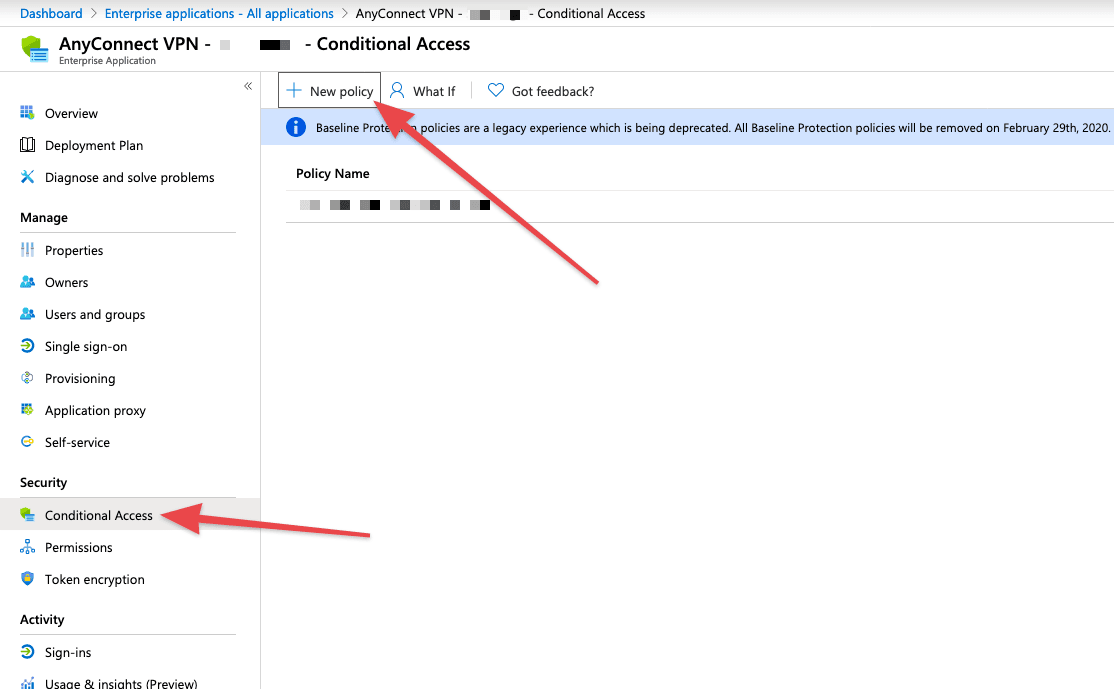The height and width of the screenshot is (689, 1114).
Task: Open the redacted policy row in the list
Action: (x=700, y=206)
